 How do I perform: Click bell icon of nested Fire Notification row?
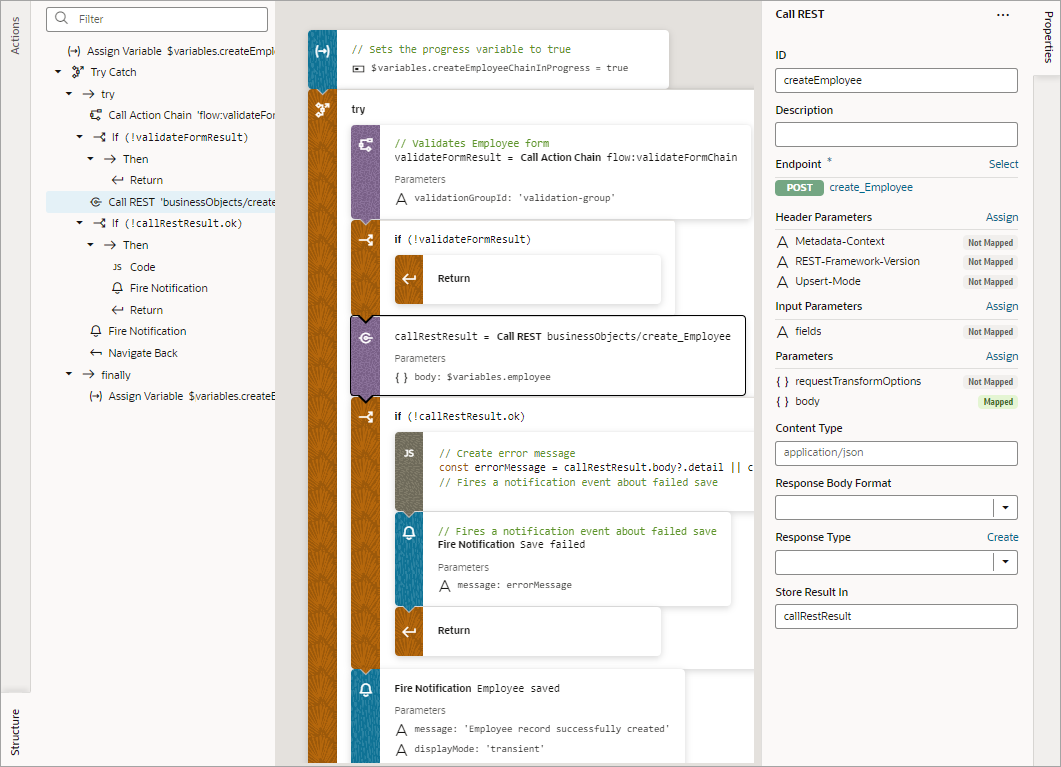[x=117, y=288]
